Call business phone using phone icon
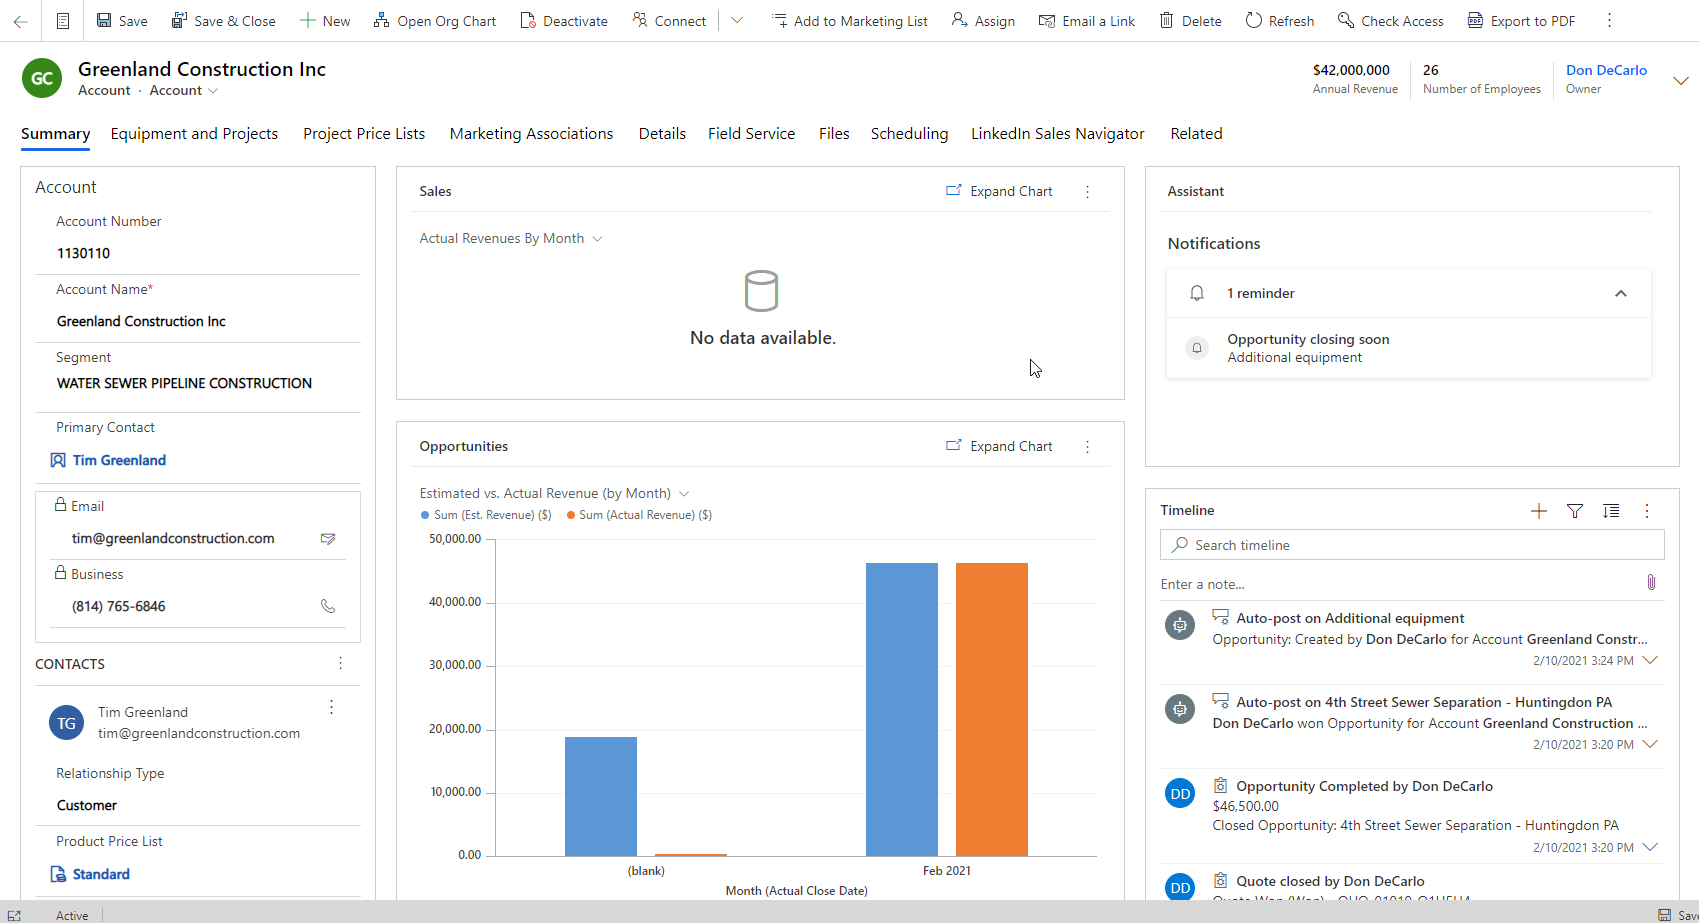The height and width of the screenshot is (923, 1699). click(328, 606)
